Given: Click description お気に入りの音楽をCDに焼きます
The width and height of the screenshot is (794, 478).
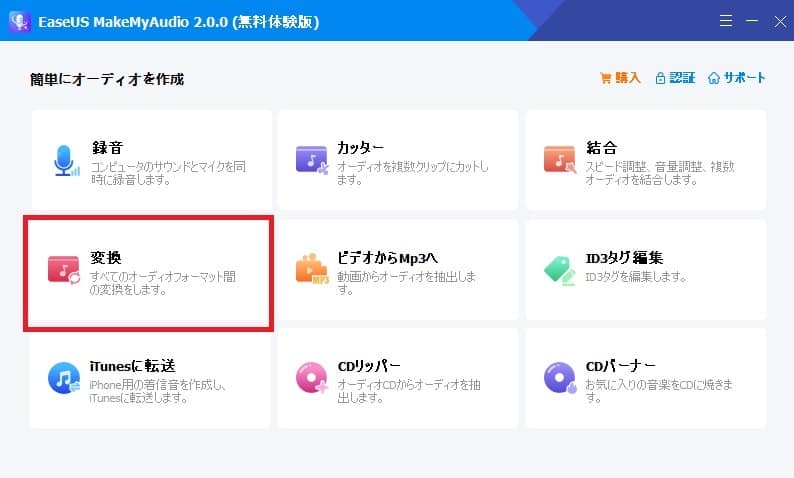Looking at the screenshot, I should (659, 391).
